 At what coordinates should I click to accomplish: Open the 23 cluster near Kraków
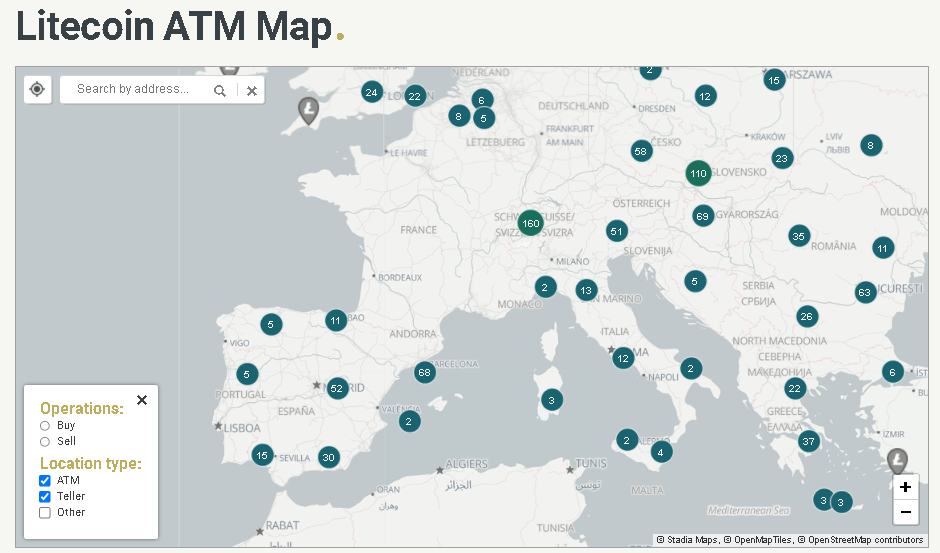782,158
